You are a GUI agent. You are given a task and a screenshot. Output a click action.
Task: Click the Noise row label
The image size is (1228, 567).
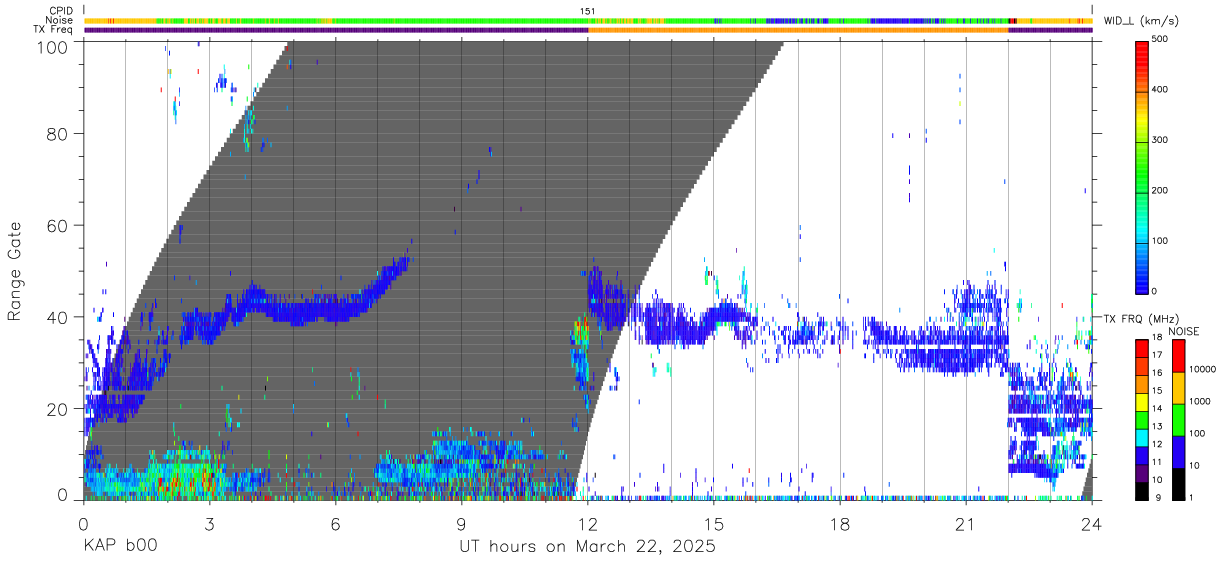pos(59,20)
